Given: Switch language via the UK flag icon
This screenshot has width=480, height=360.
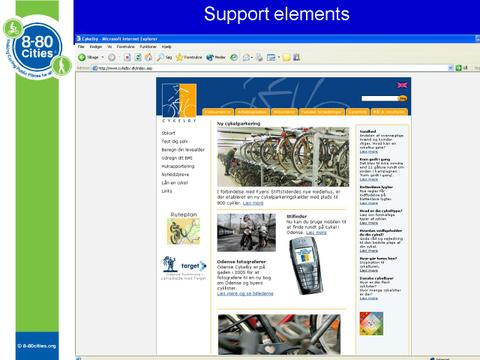Looking at the screenshot, I should 402,85.
